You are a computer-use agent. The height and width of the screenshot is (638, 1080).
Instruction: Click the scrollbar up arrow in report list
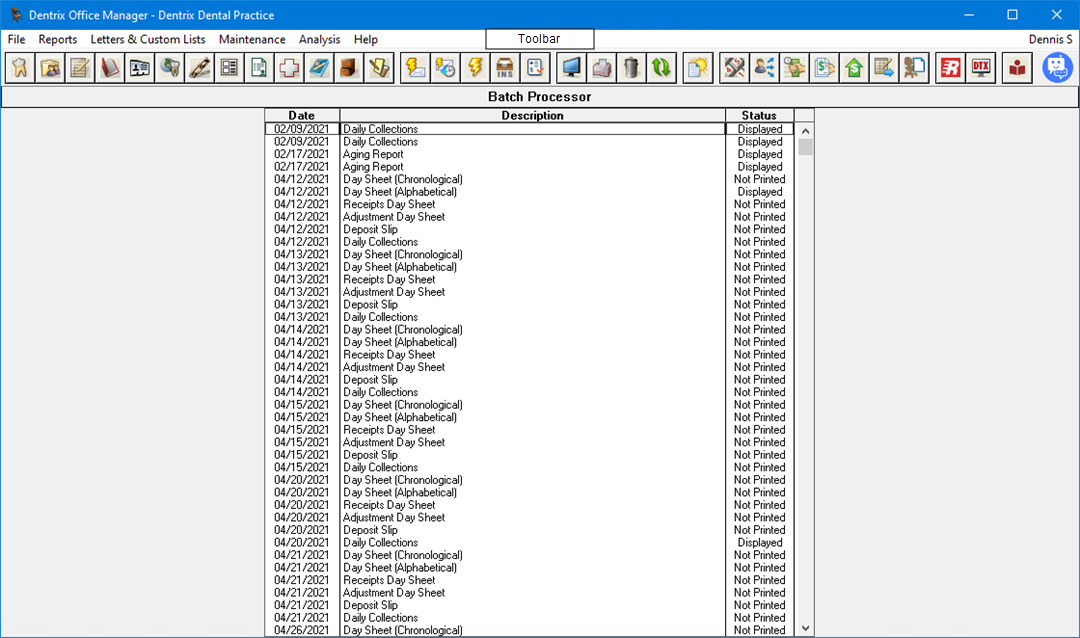pos(806,130)
